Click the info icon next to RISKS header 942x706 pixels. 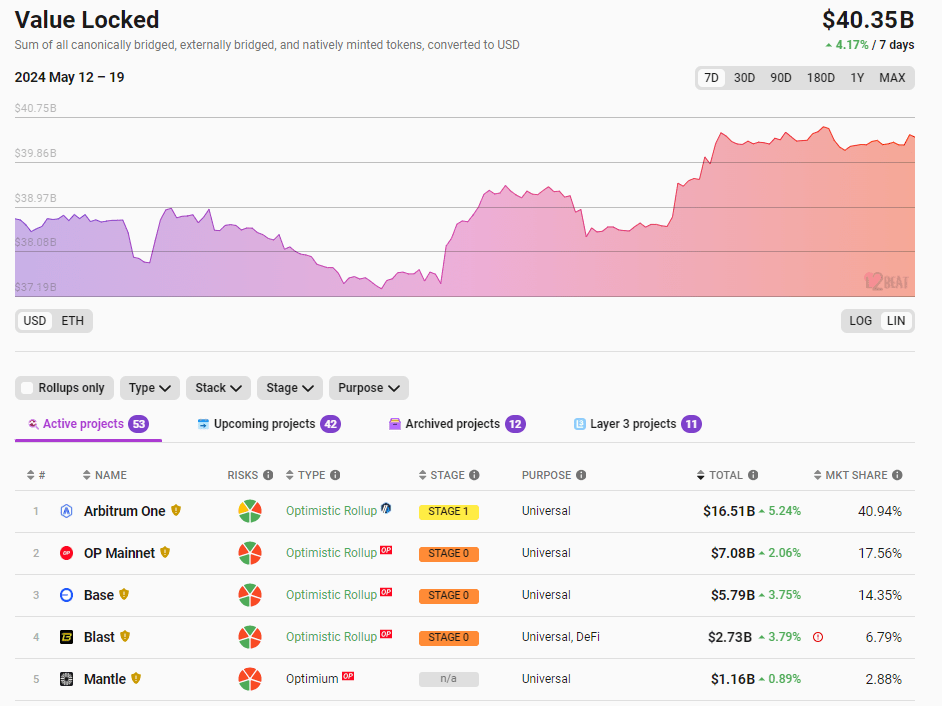tap(268, 475)
